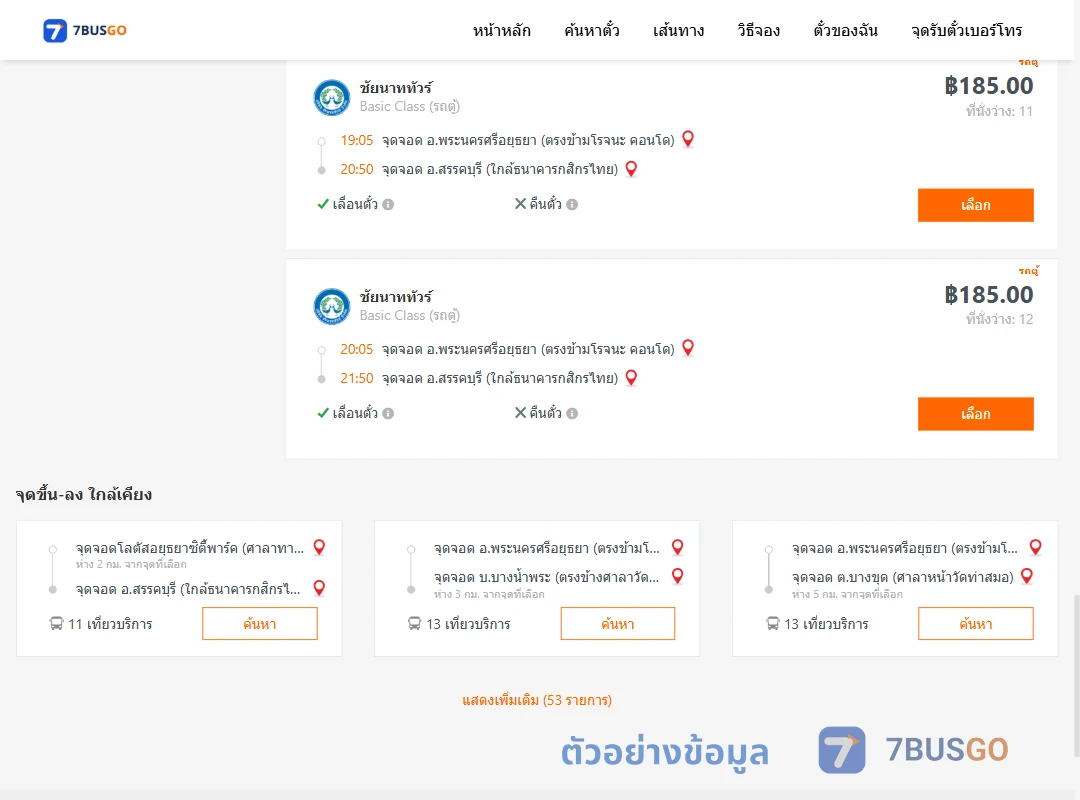Click ที่นั่งว่าง: 11 seat count

[x=999, y=111]
